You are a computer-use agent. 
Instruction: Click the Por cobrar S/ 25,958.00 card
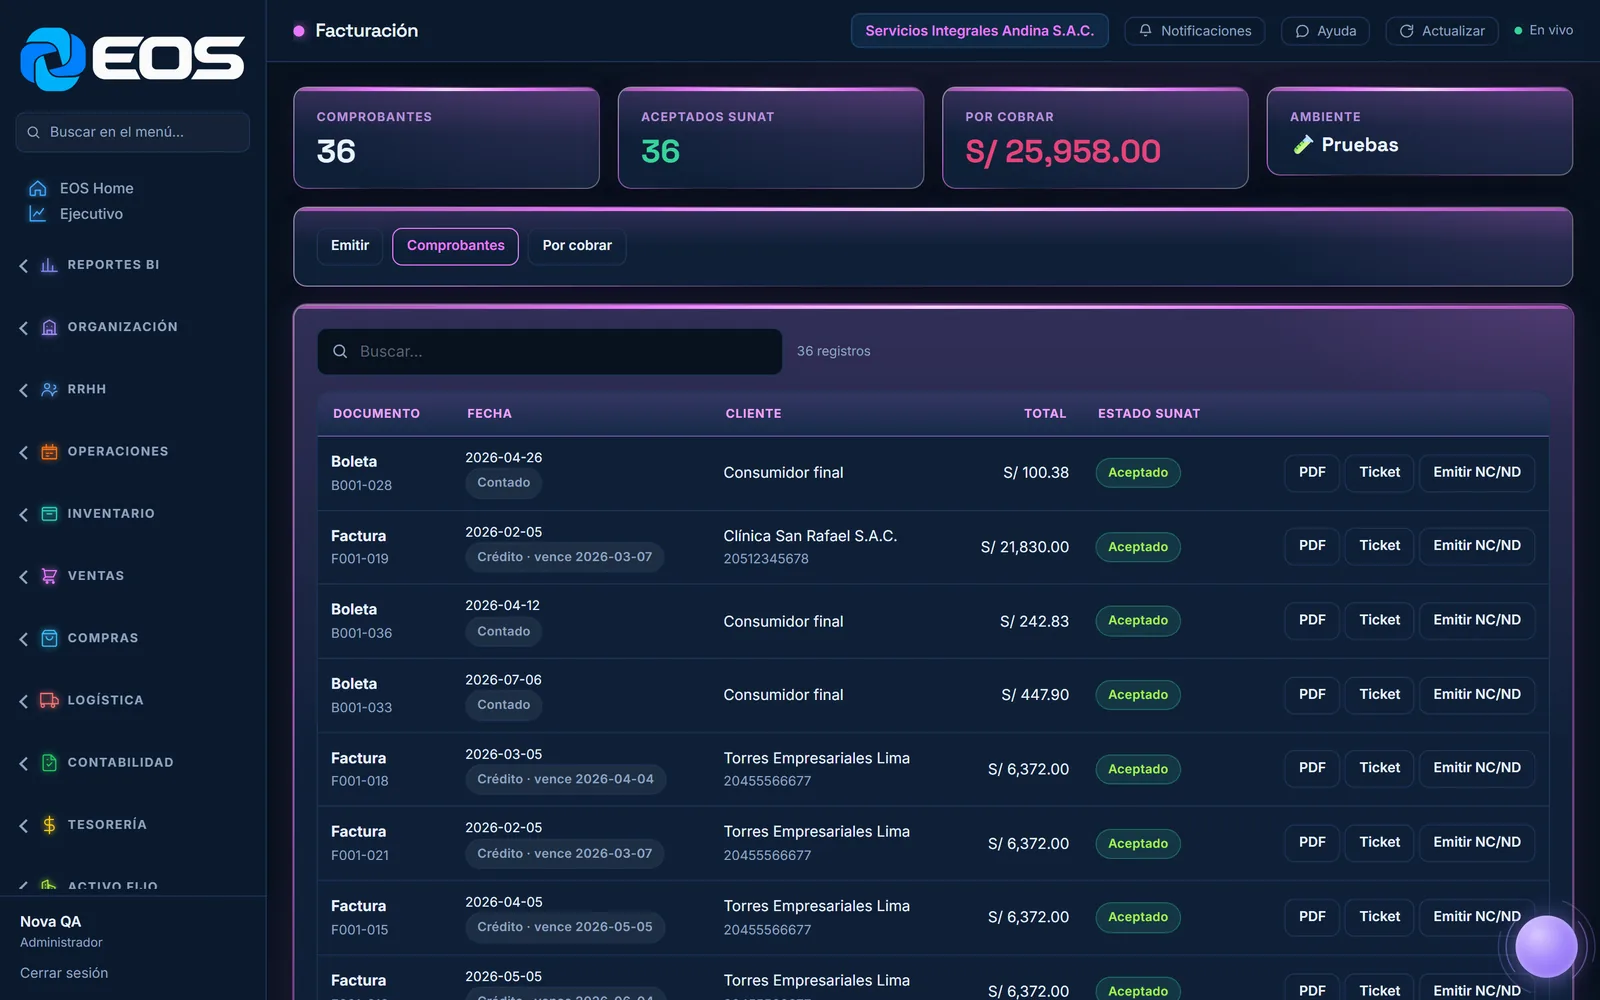point(1095,138)
